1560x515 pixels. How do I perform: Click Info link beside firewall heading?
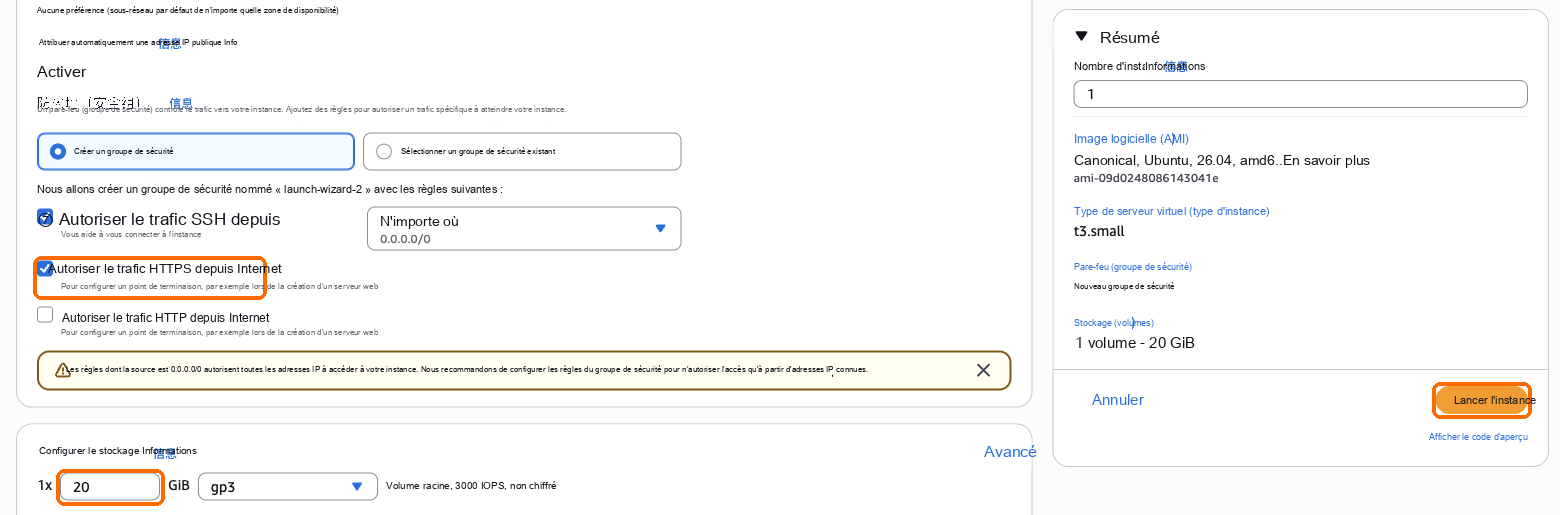pyautogui.click(x=181, y=103)
